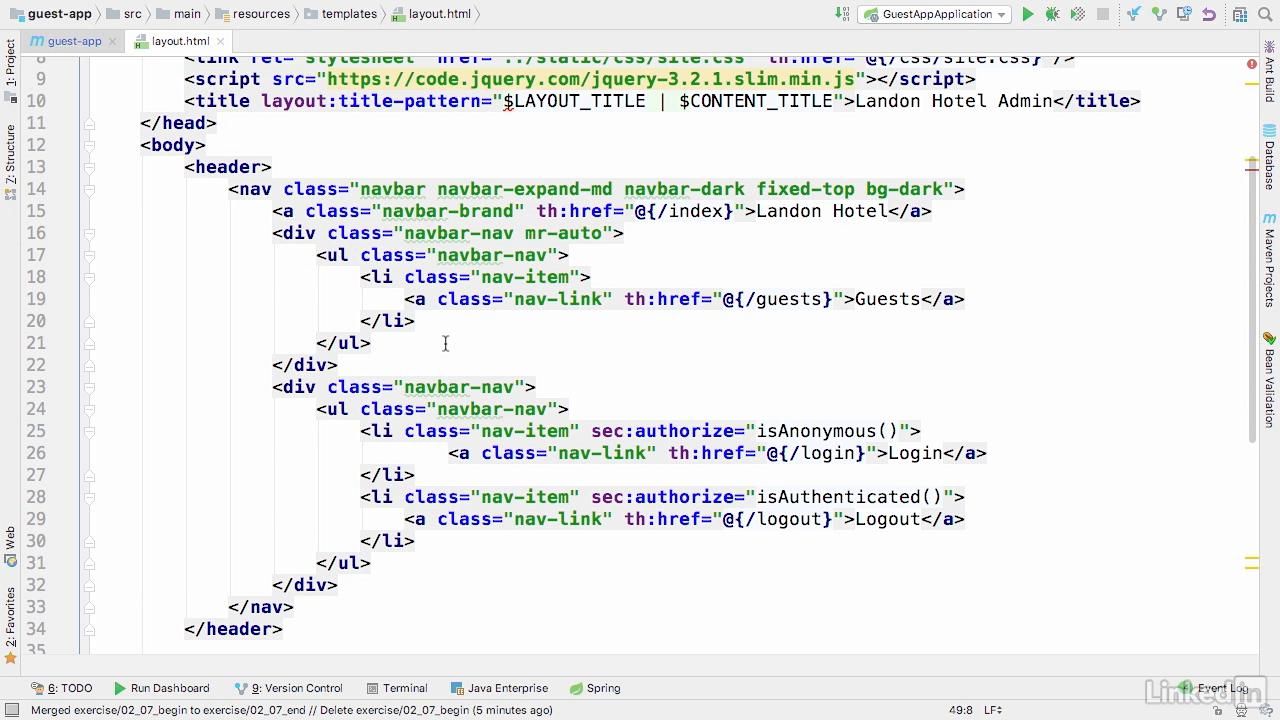Click the src breadcrumb

(124, 14)
